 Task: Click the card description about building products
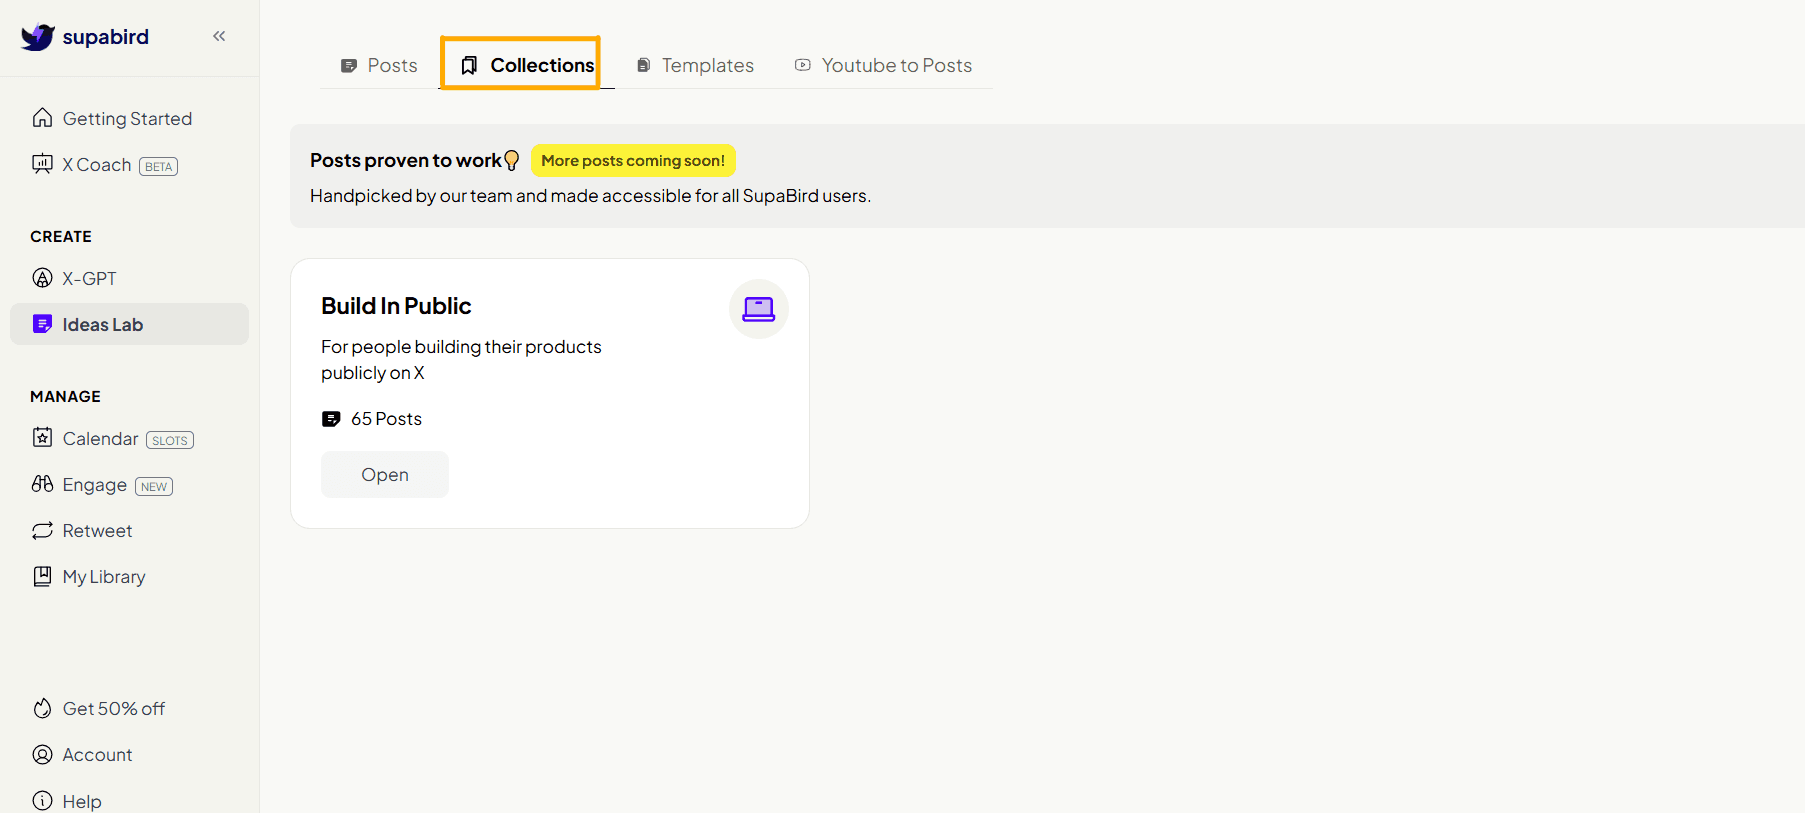pyautogui.click(x=461, y=360)
